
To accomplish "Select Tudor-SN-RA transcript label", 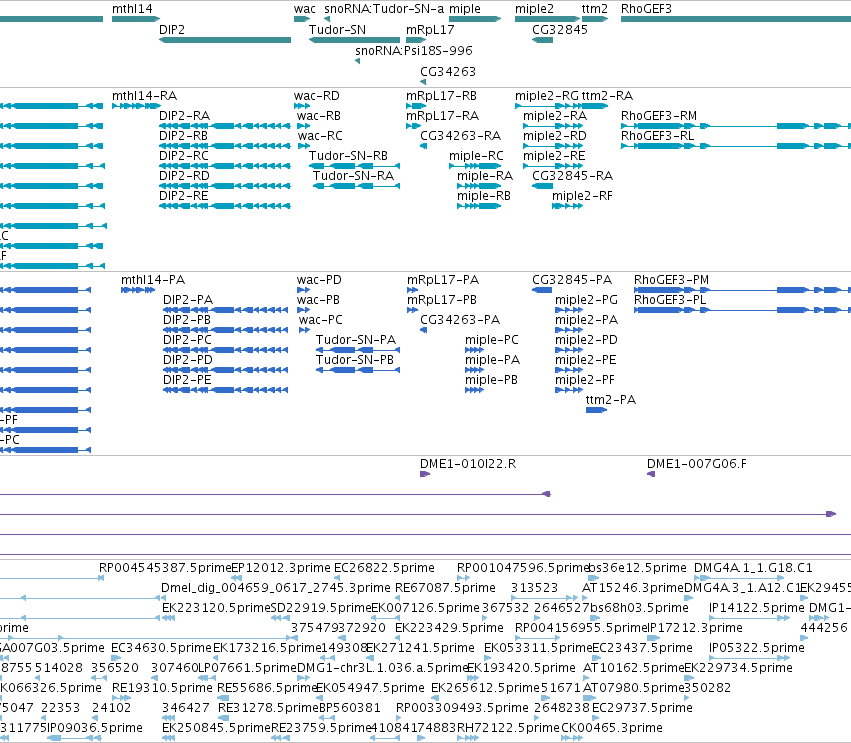I will coord(353,175).
